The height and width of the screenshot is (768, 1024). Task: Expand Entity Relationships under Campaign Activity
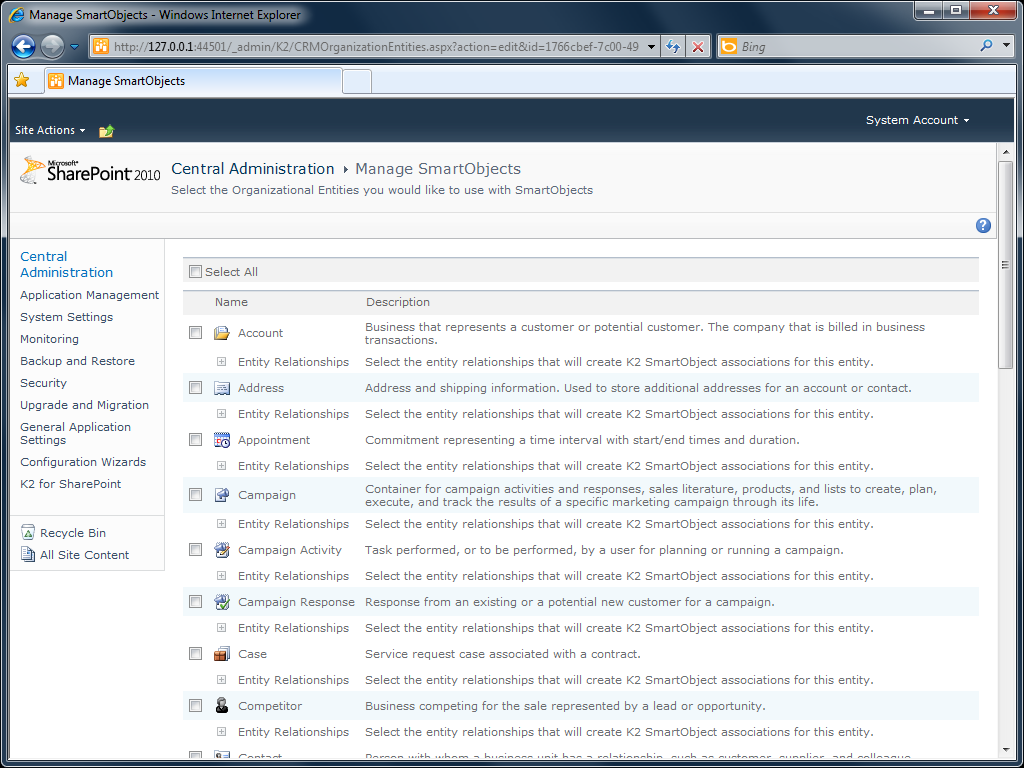point(221,575)
